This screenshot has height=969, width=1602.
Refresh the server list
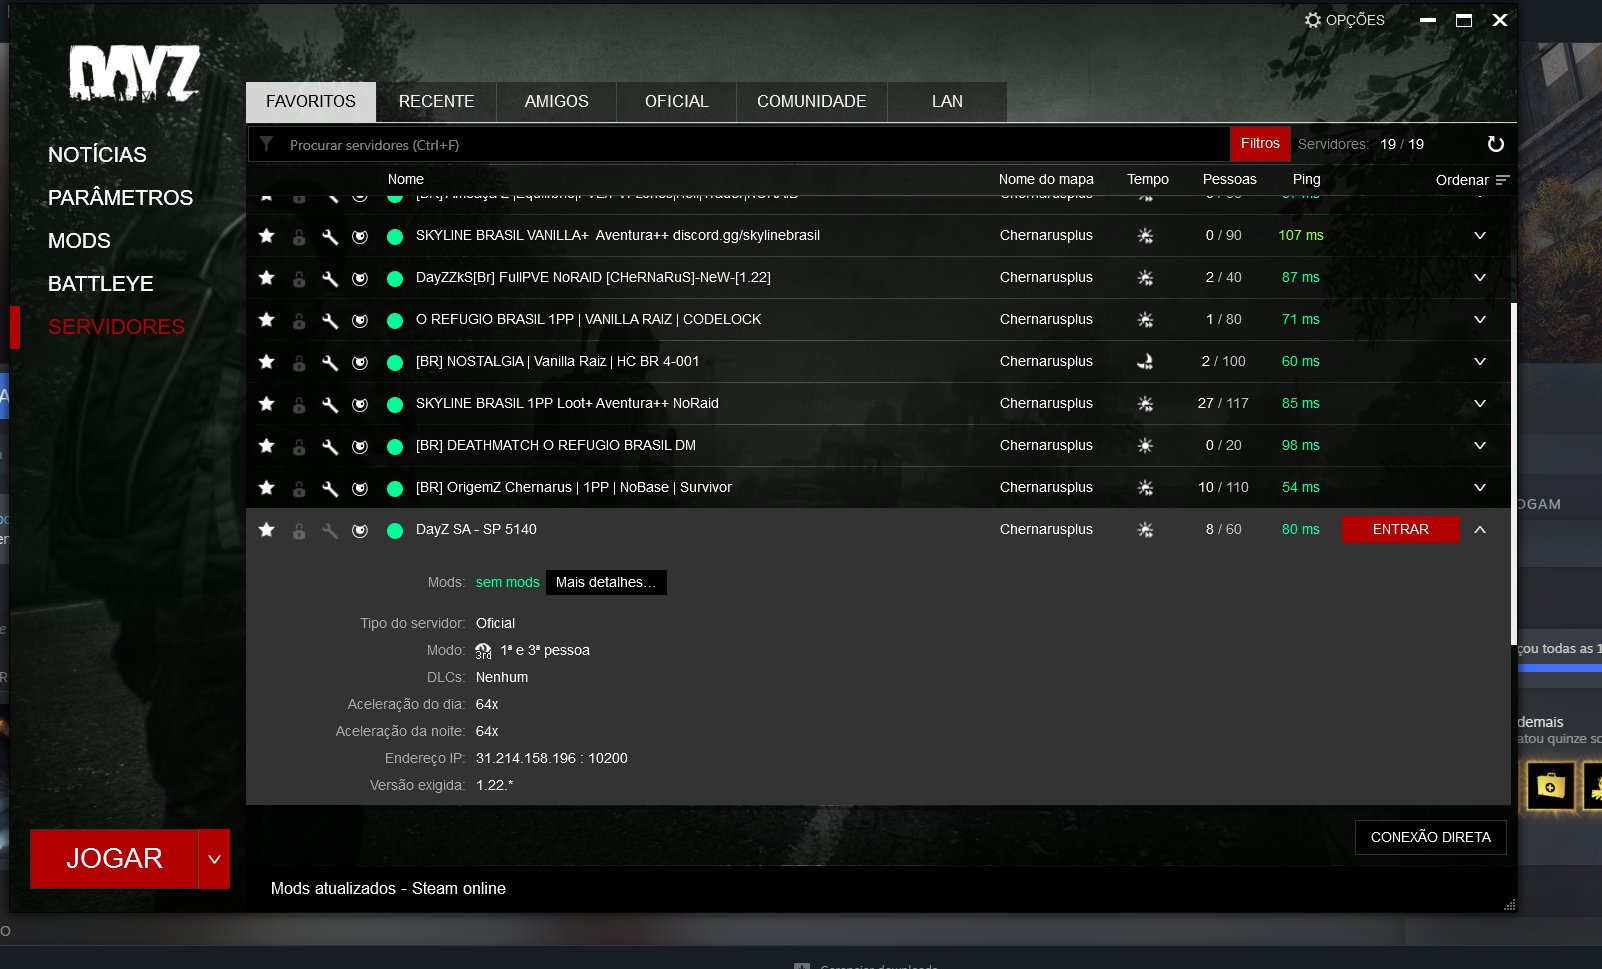[1495, 144]
